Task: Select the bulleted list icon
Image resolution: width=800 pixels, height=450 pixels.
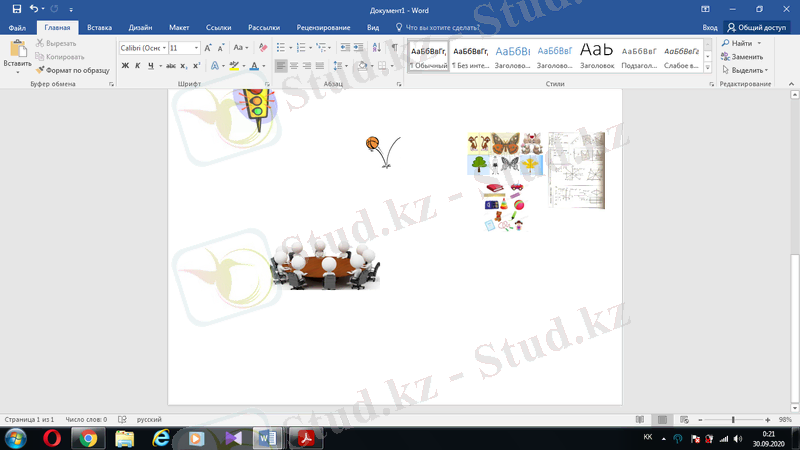Action: [281, 47]
